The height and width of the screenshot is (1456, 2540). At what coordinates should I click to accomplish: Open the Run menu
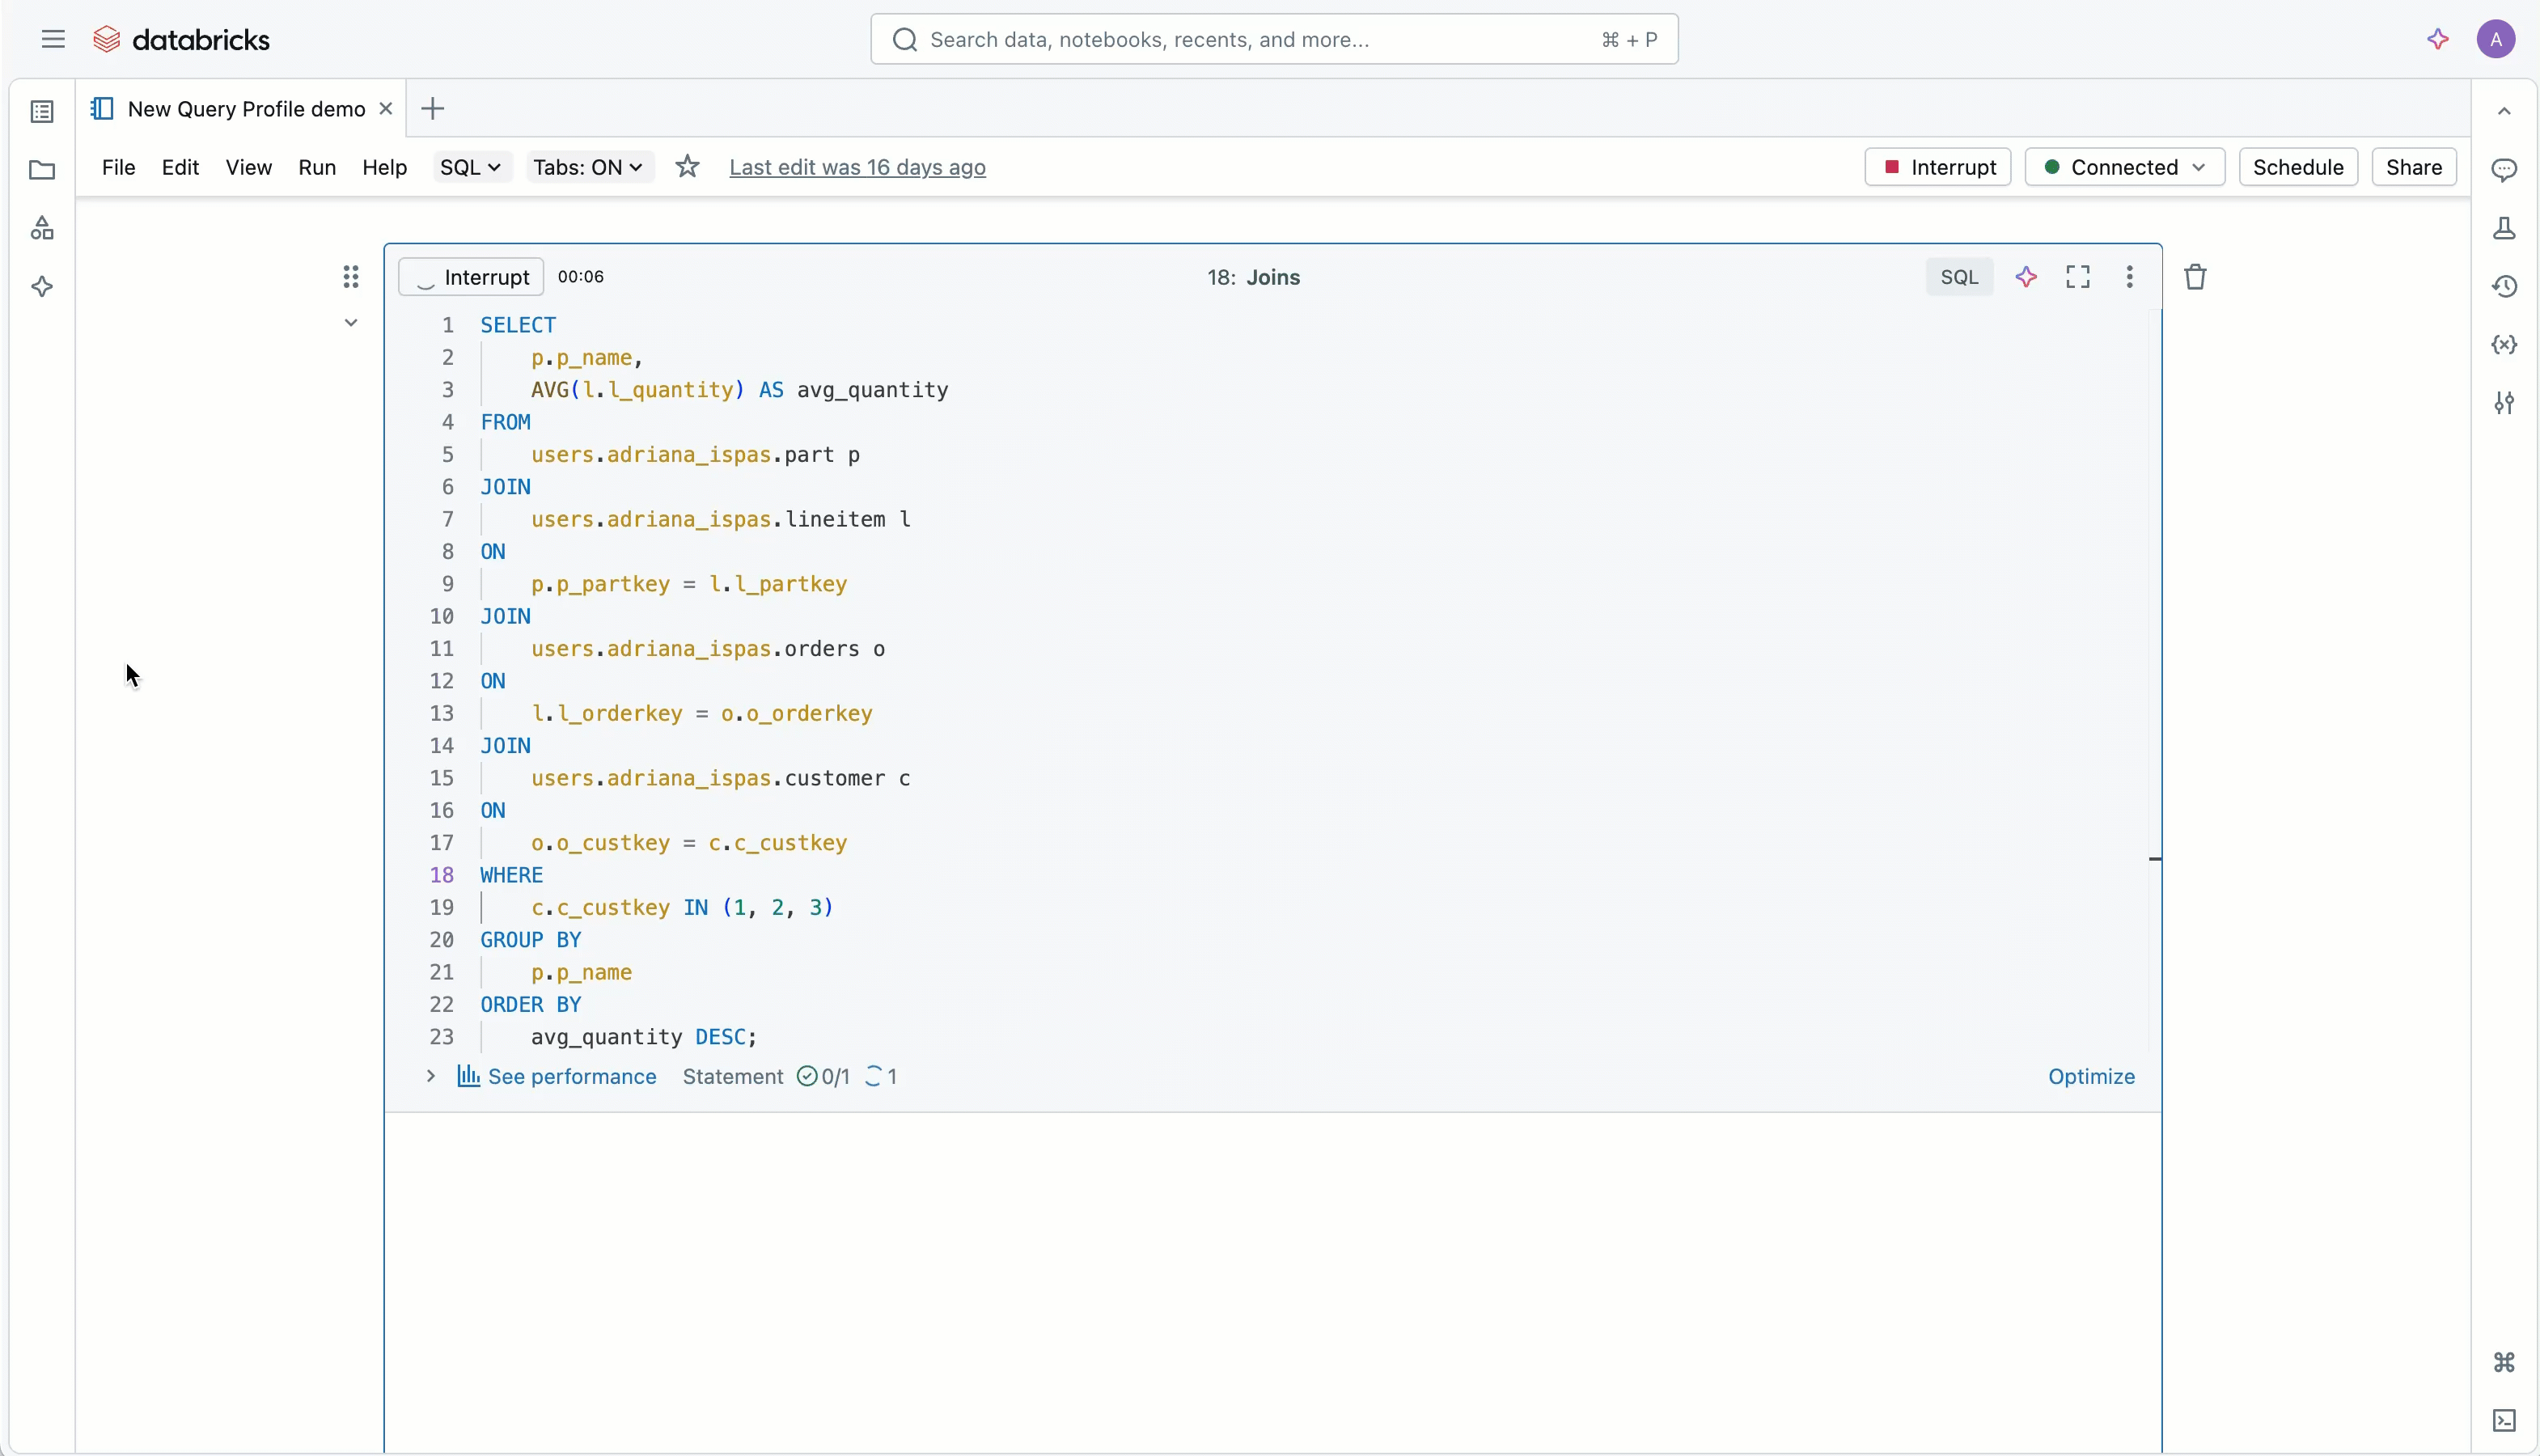(x=317, y=167)
